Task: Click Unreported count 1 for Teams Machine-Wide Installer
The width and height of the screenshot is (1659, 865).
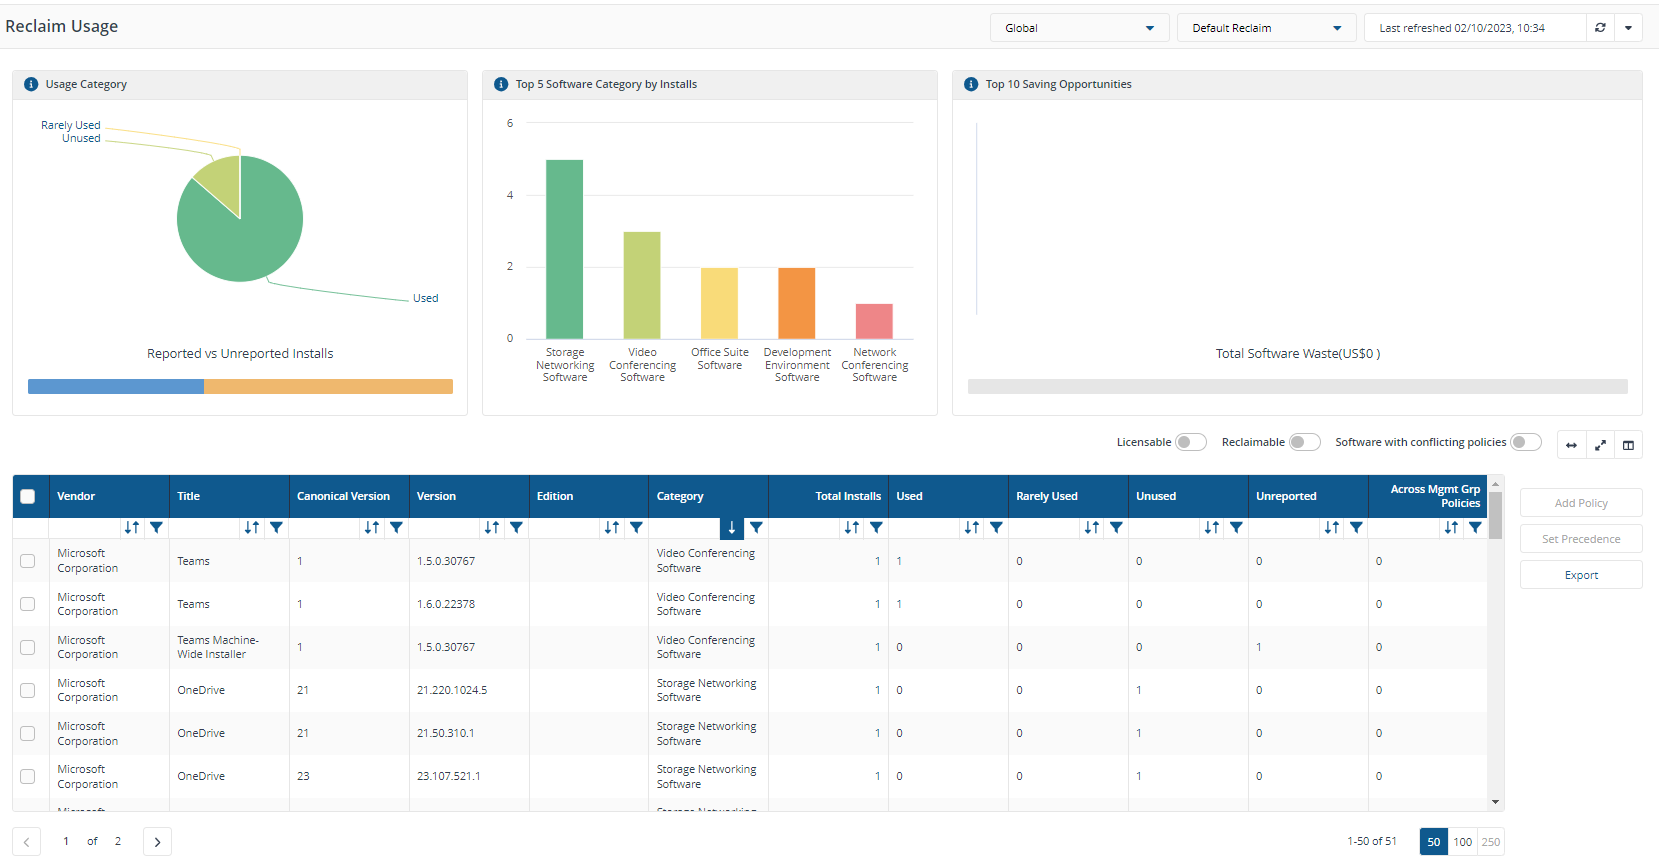Action: coord(1259,647)
